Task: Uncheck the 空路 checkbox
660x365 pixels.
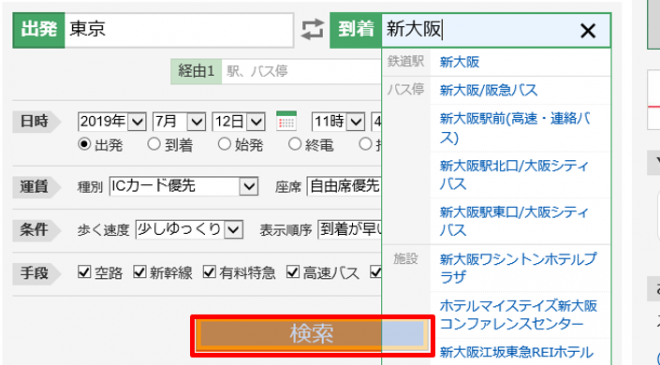Action: (85, 272)
